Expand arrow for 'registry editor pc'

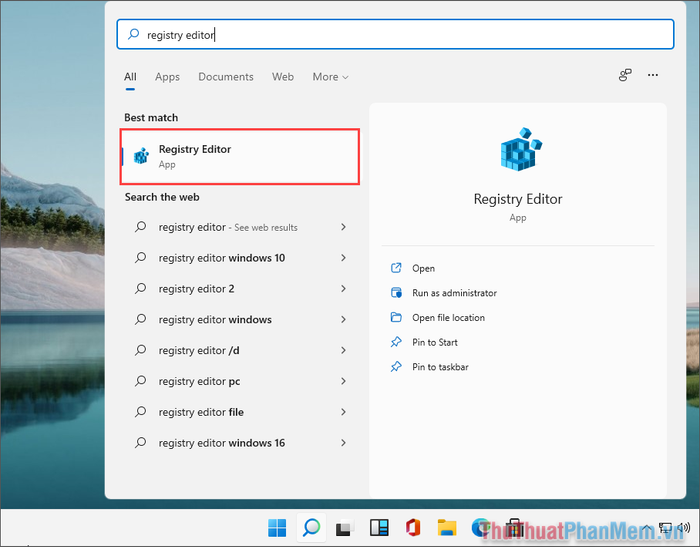point(343,381)
